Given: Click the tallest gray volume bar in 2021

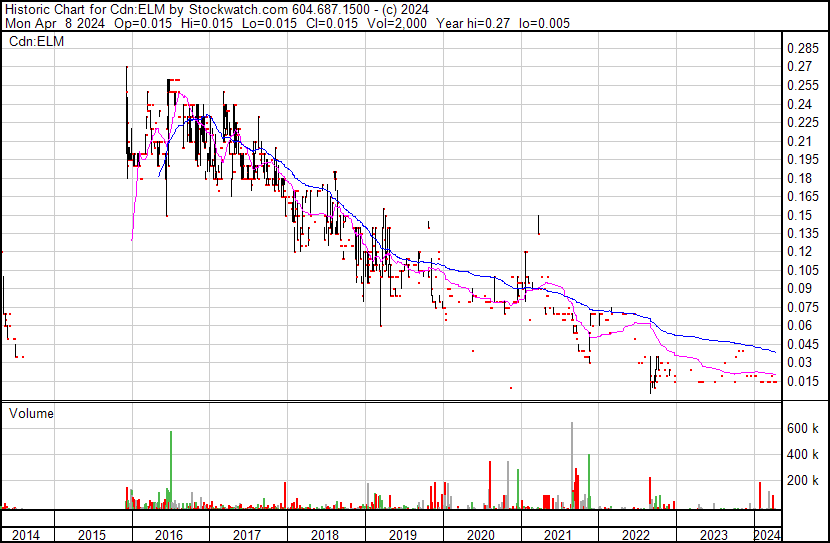Looking at the screenshot, I should (x=572, y=466).
